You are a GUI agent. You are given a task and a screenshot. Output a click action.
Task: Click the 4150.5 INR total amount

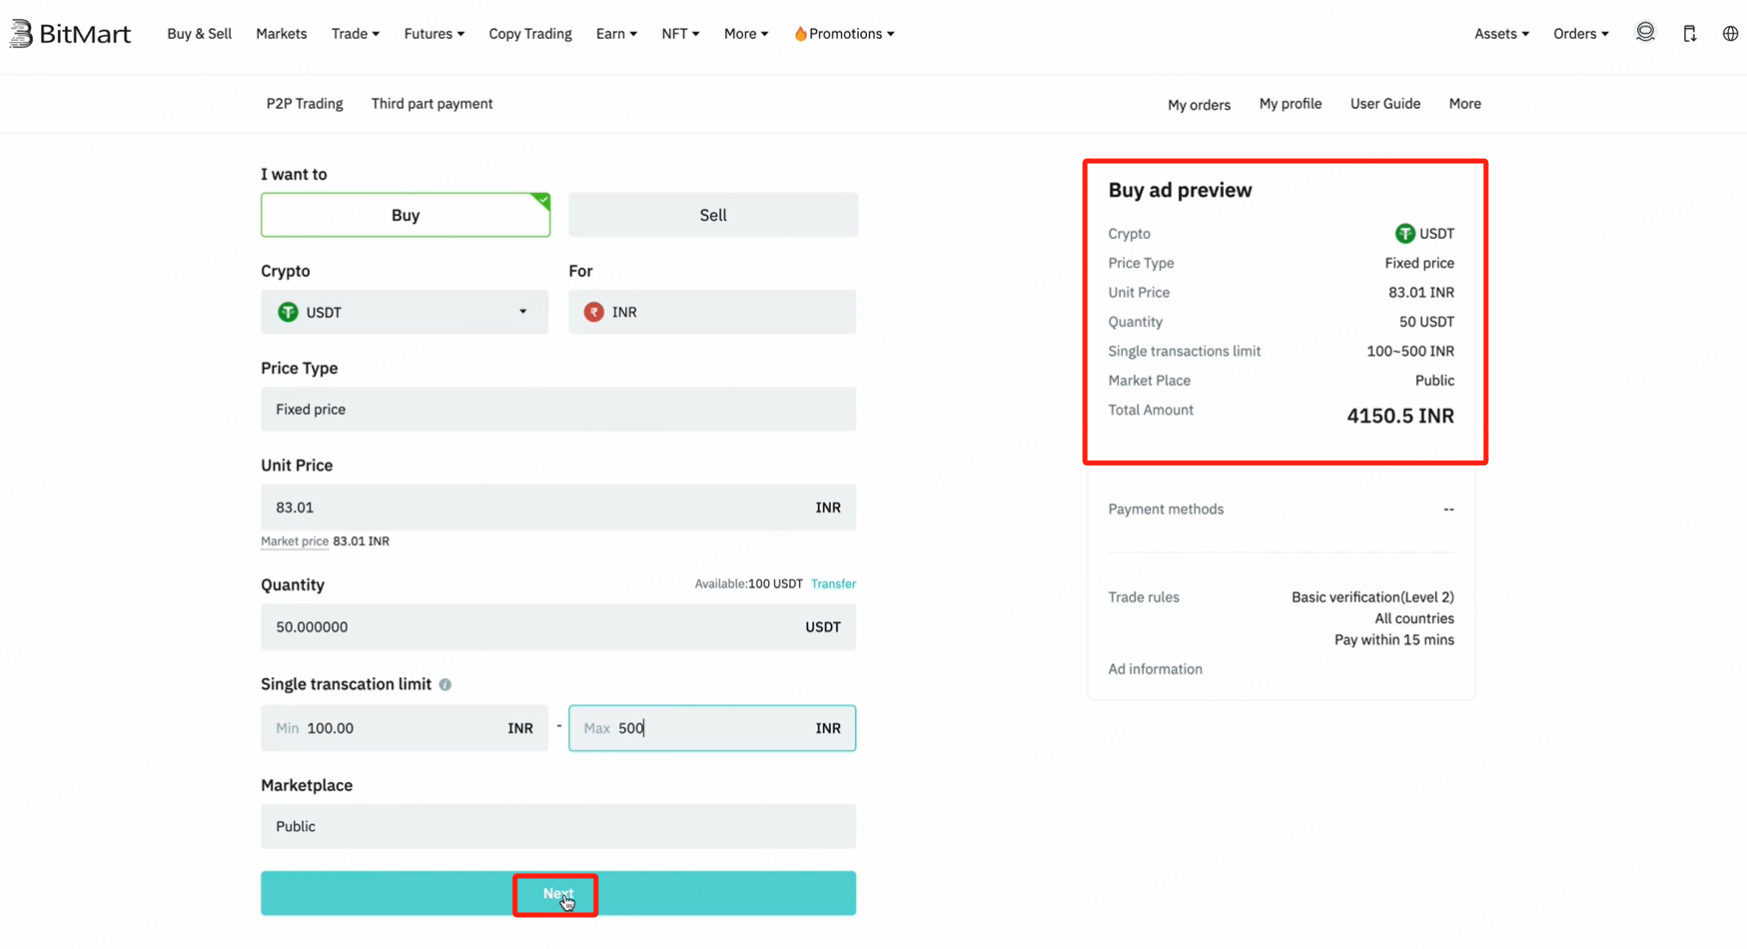coord(1400,416)
